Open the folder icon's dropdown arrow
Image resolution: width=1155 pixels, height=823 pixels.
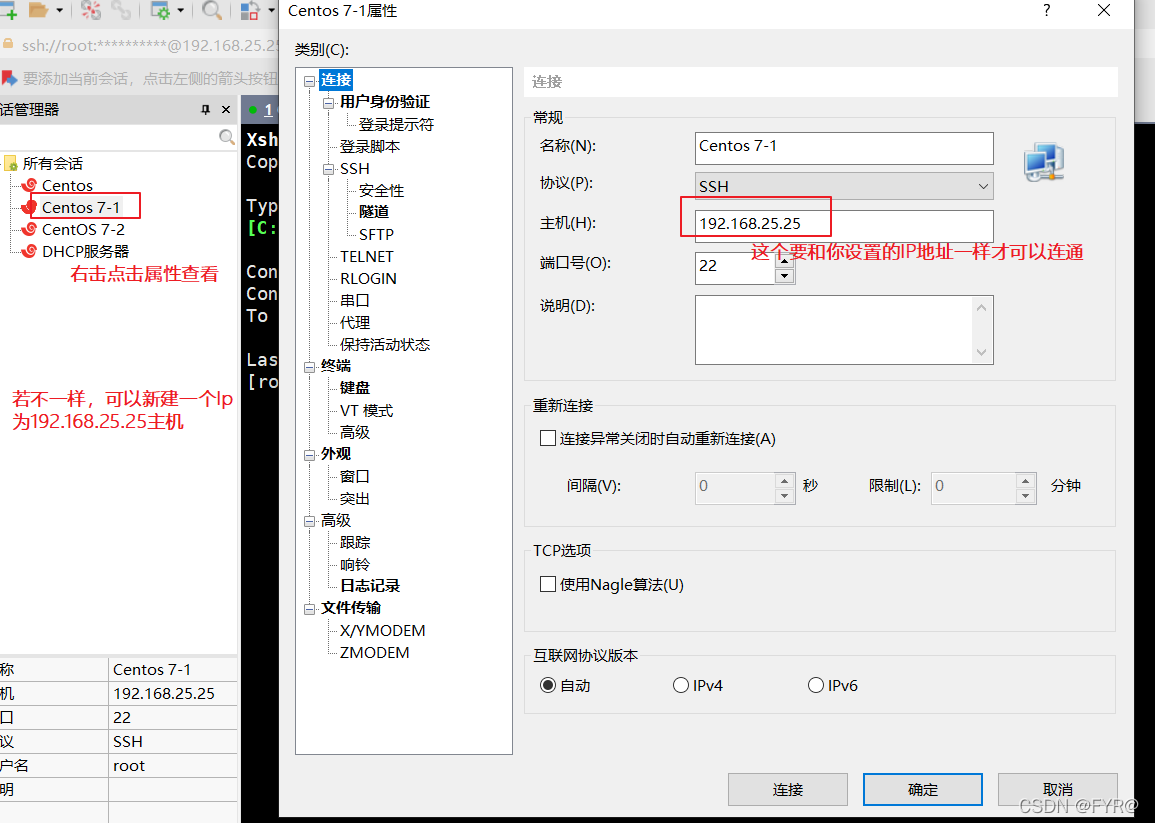tap(61, 11)
